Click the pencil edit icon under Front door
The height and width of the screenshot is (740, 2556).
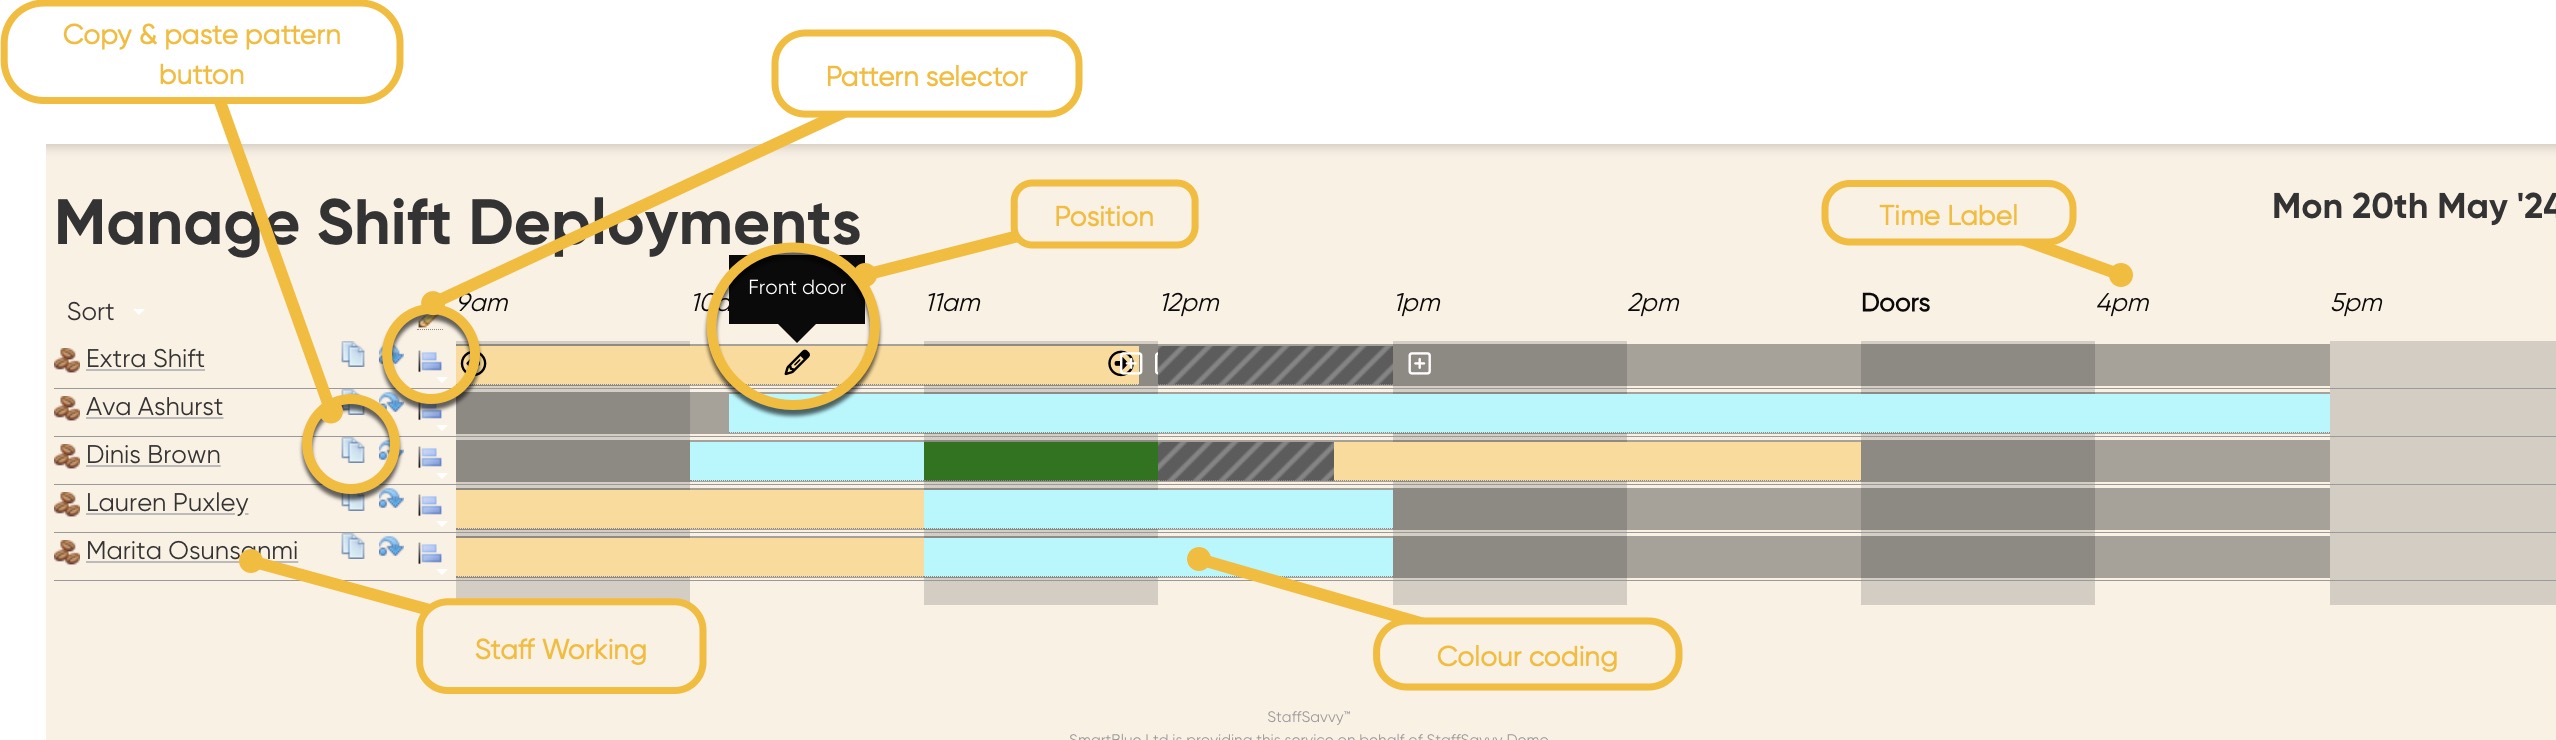pyautogui.click(x=796, y=363)
